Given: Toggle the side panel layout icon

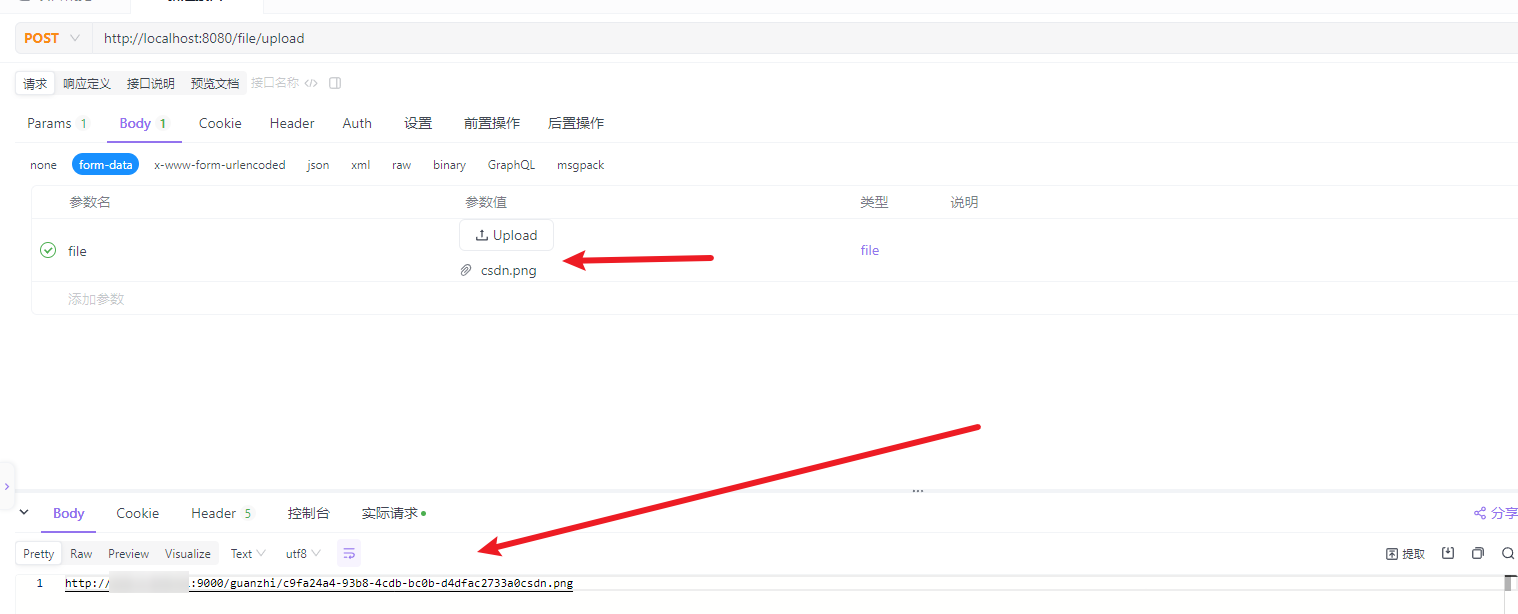Looking at the screenshot, I should tap(335, 83).
